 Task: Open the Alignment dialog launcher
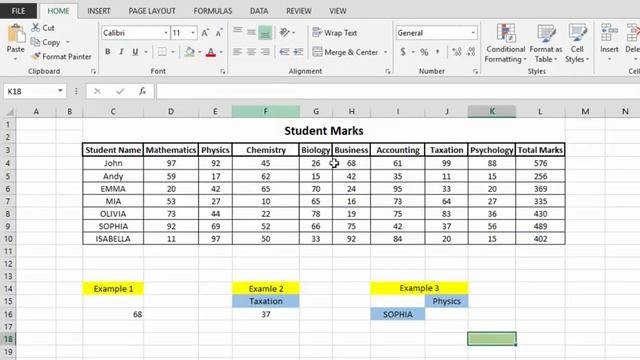pyautogui.click(x=387, y=71)
